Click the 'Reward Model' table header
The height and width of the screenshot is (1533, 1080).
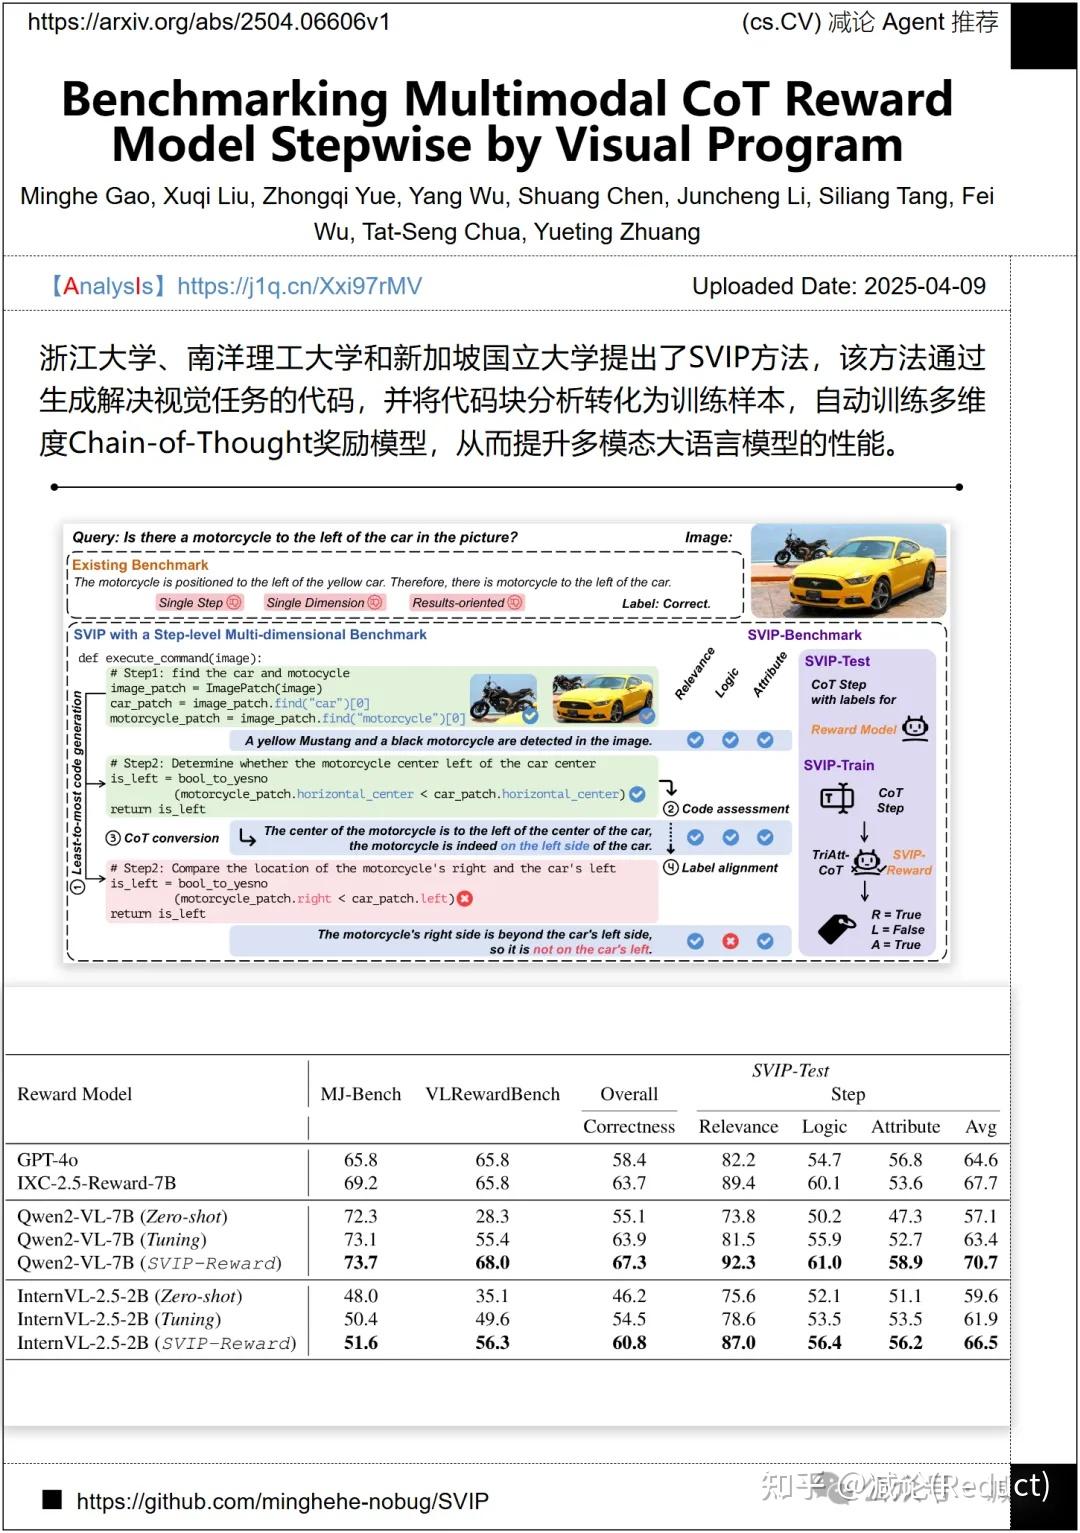tap(74, 1094)
